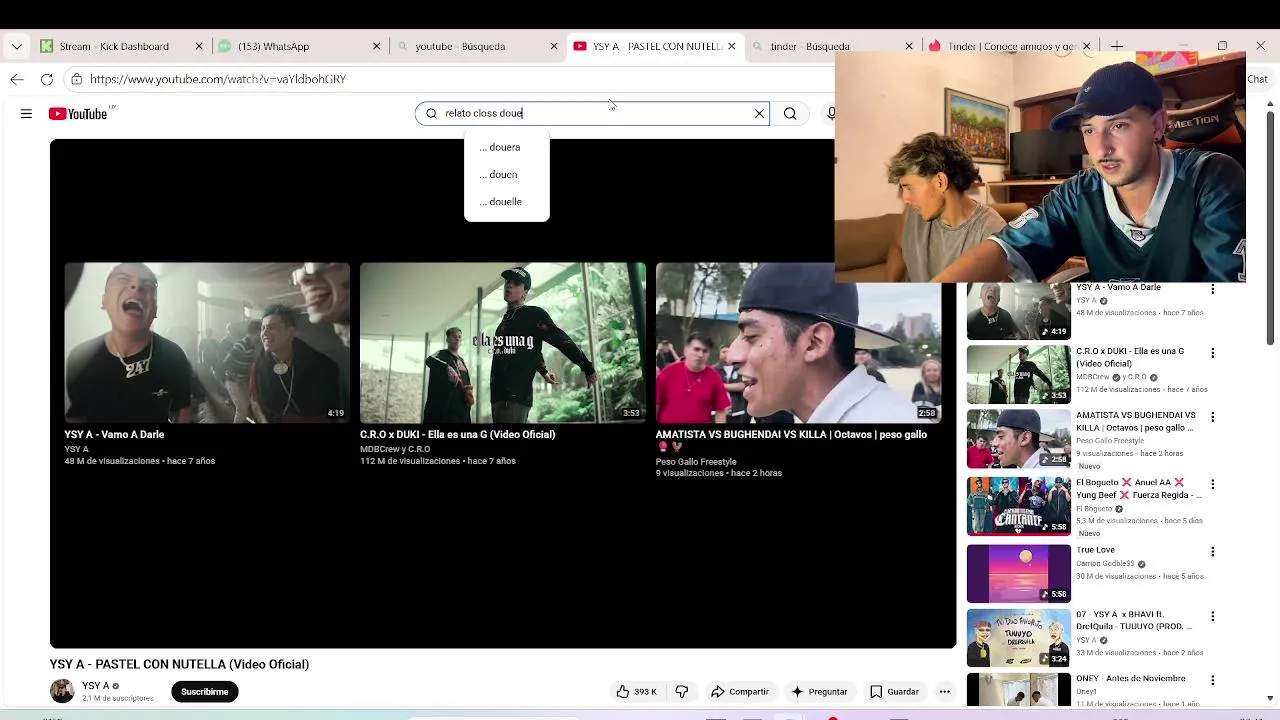The width and height of the screenshot is (1280, 720).
Task: Click 'MDBCrew y C.R.O' channel under end-screen video
Action: (395, 449)
